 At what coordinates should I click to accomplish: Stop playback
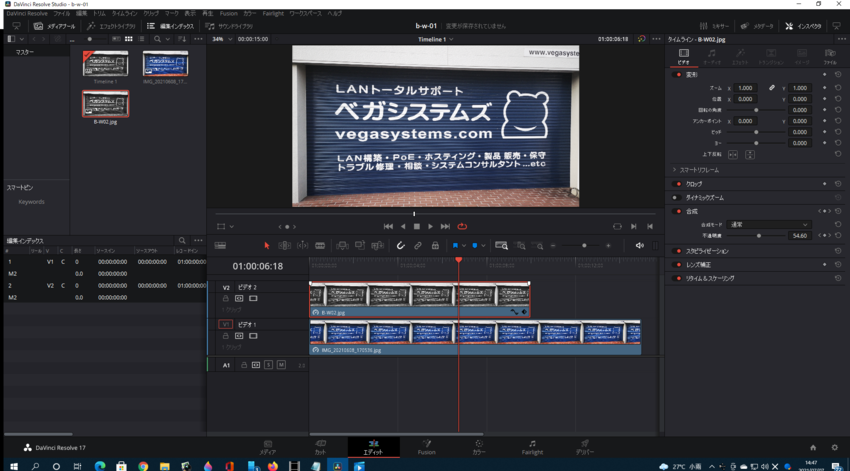pyautogui.click(x=417, y=227)
